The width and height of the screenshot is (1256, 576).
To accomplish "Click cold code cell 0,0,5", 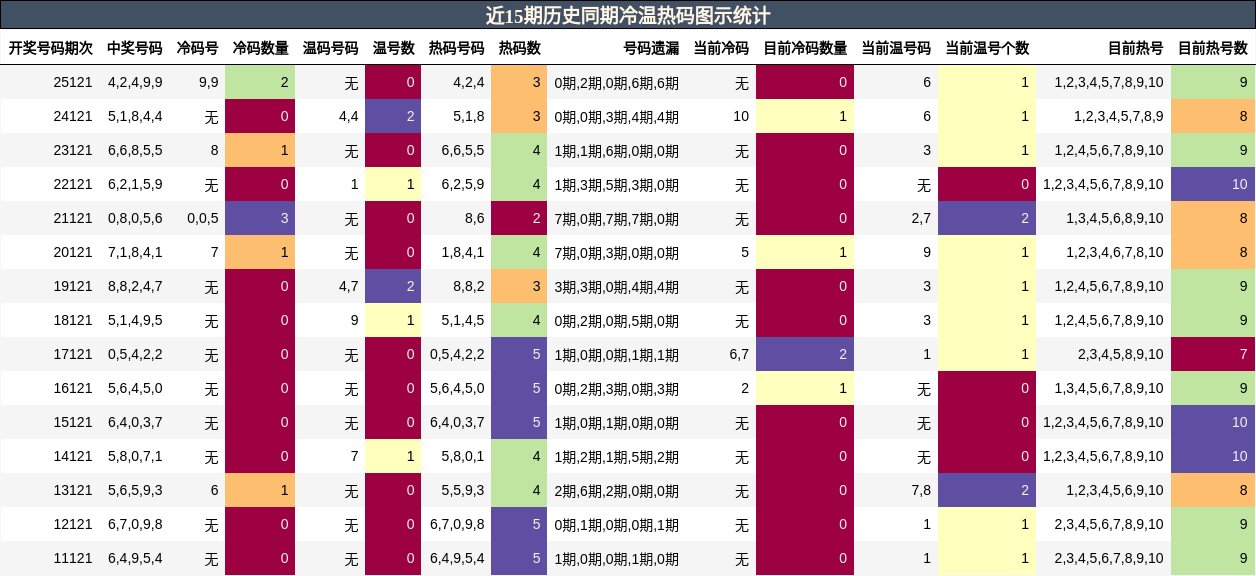I will point(203,218).
